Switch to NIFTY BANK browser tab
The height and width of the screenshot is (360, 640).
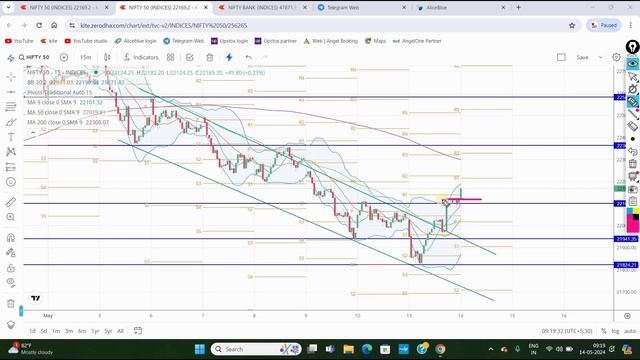click(x=262, y=7)
